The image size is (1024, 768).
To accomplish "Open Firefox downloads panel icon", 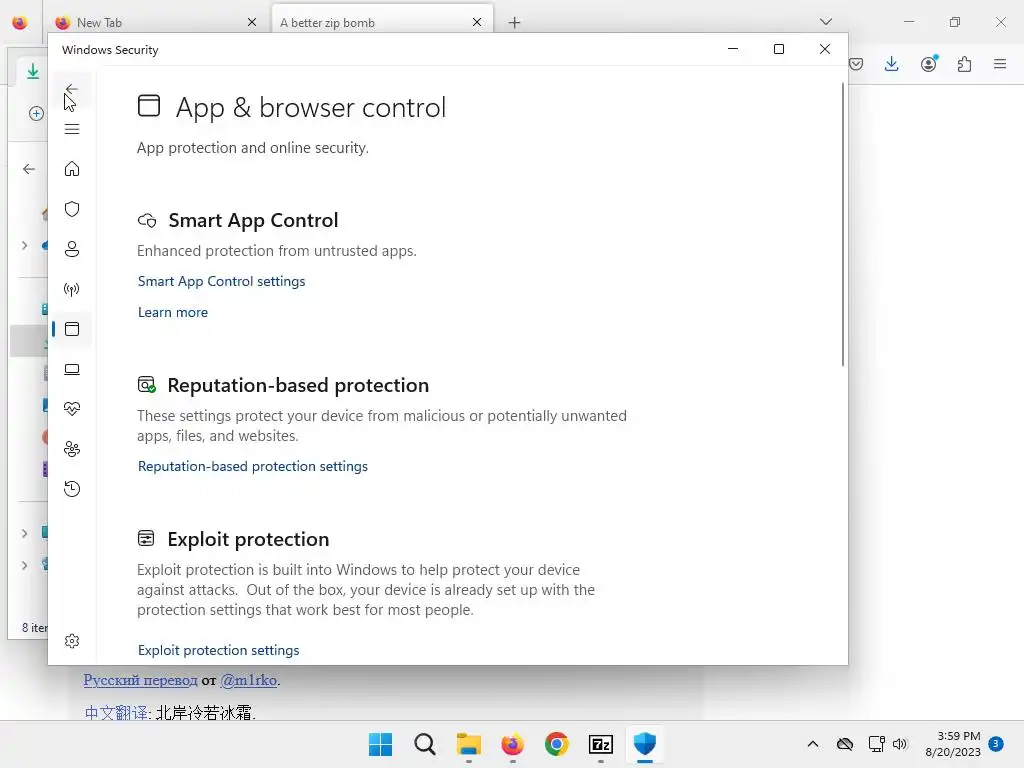I will coord(891,64).
